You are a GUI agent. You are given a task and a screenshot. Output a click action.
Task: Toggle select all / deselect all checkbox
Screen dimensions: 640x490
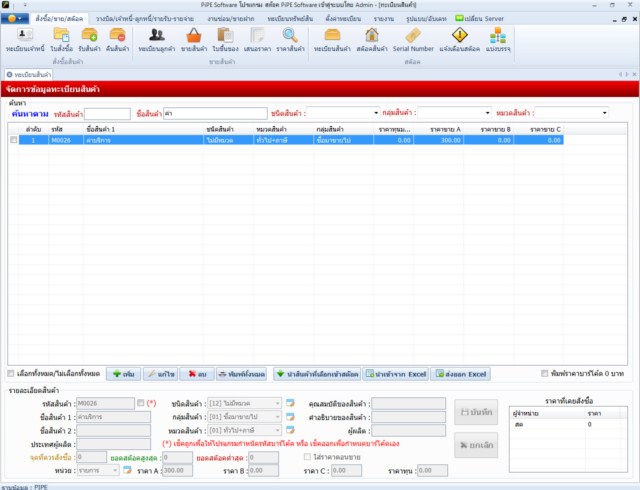pyautogui.click(x=11, y=373)
